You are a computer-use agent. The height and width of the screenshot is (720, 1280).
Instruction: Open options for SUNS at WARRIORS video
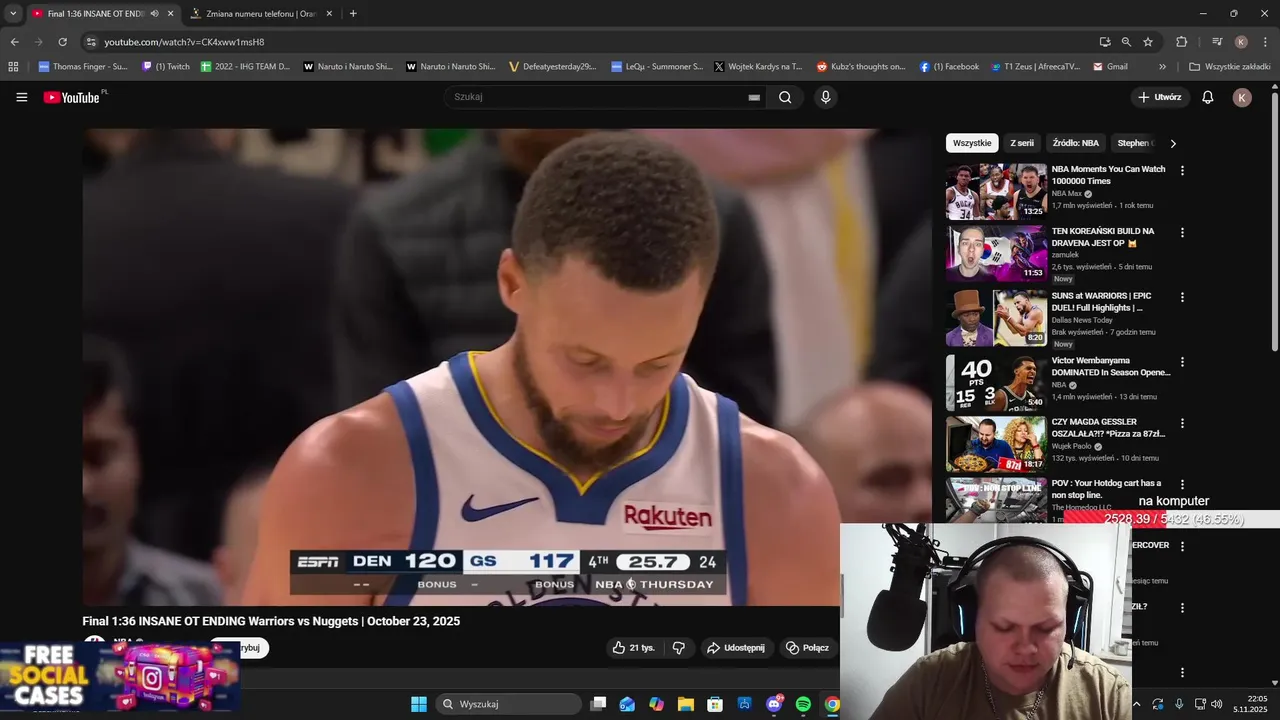1182,297
